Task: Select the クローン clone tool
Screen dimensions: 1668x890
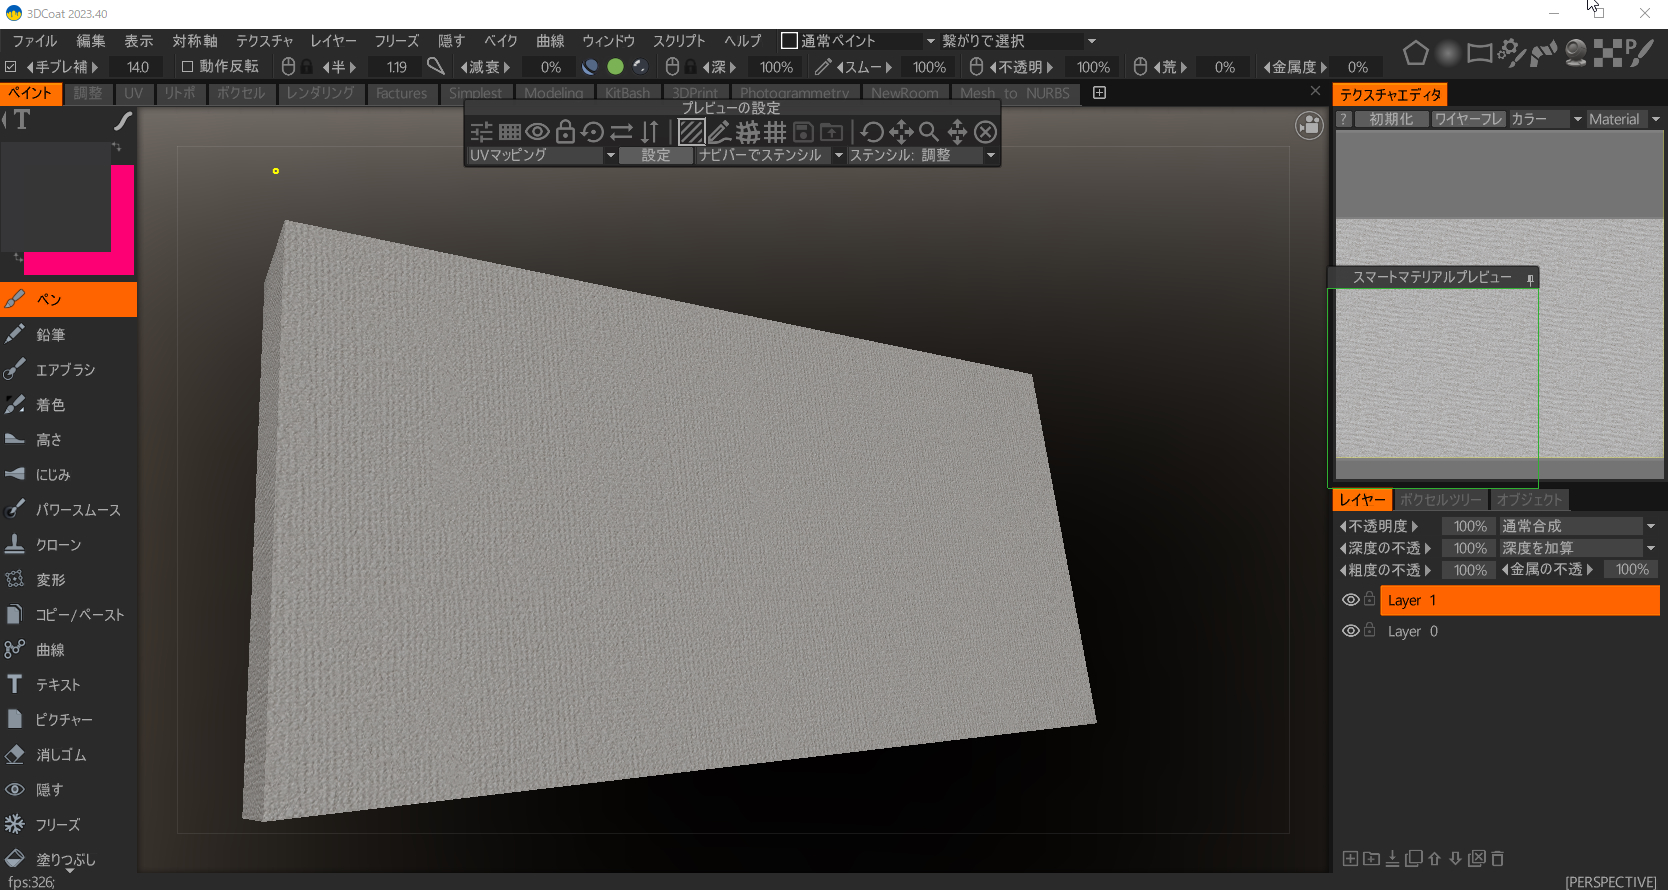Action: tap(58, 545)
